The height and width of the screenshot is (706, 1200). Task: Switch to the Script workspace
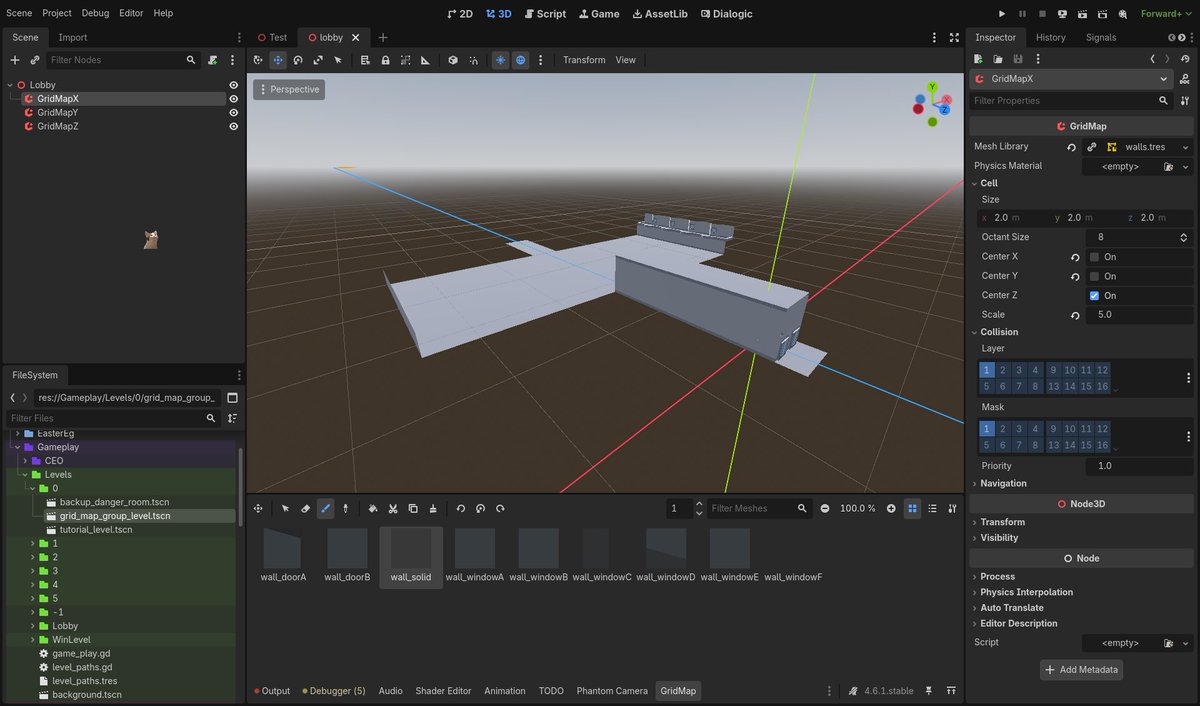545,14
